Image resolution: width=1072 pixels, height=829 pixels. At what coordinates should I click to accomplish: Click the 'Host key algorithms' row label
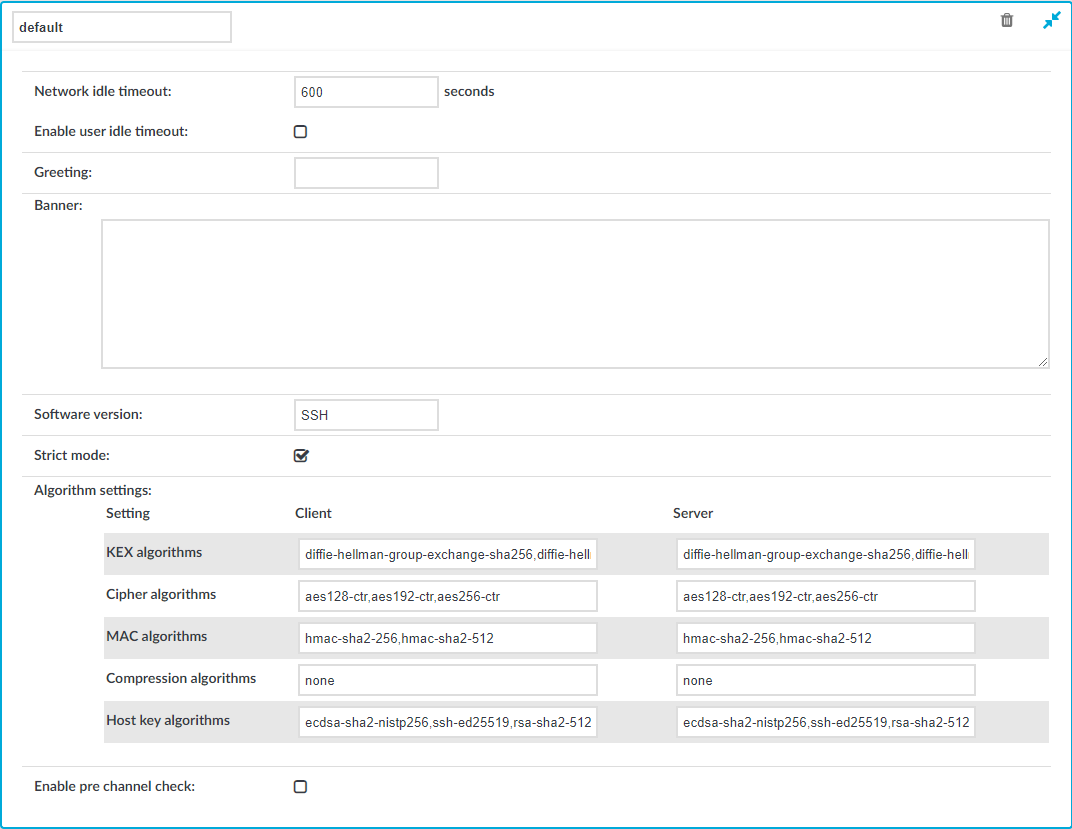tap(168, 720)
